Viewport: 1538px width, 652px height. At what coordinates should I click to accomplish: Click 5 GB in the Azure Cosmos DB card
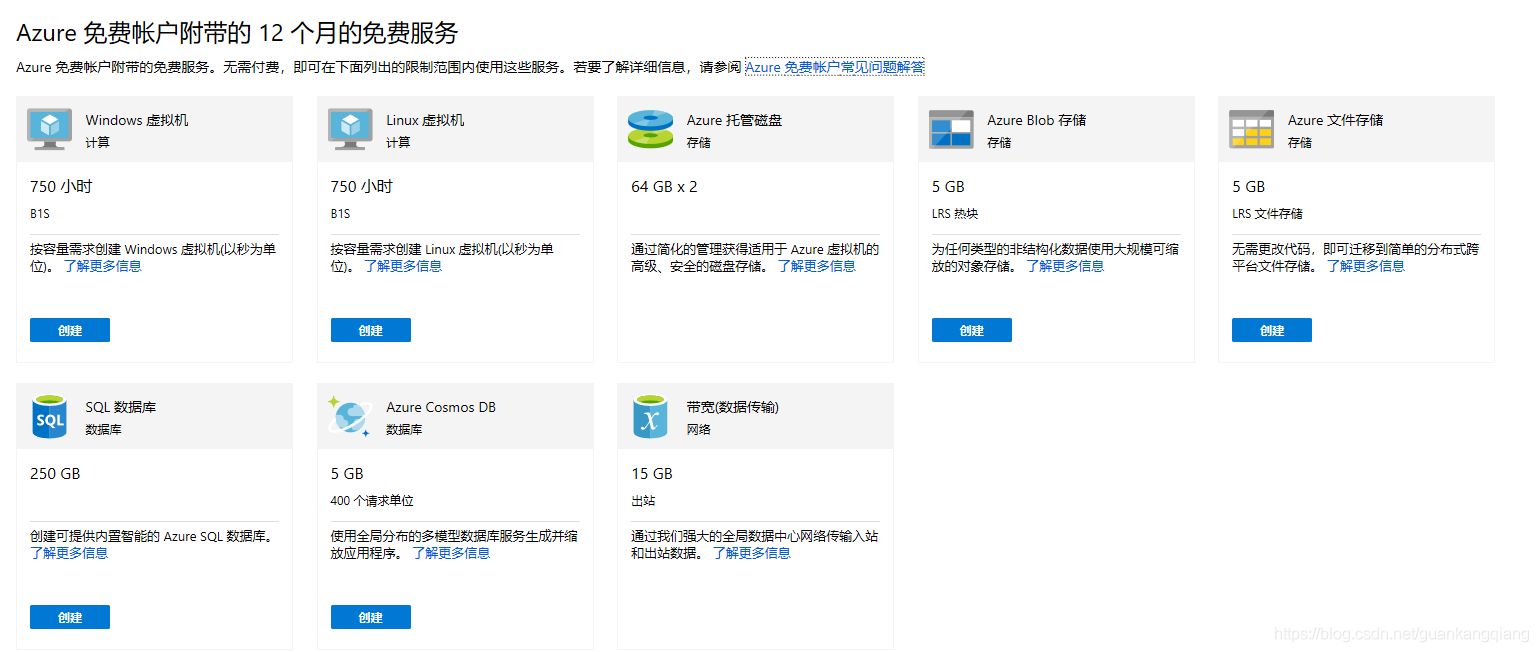click(347, 474)
